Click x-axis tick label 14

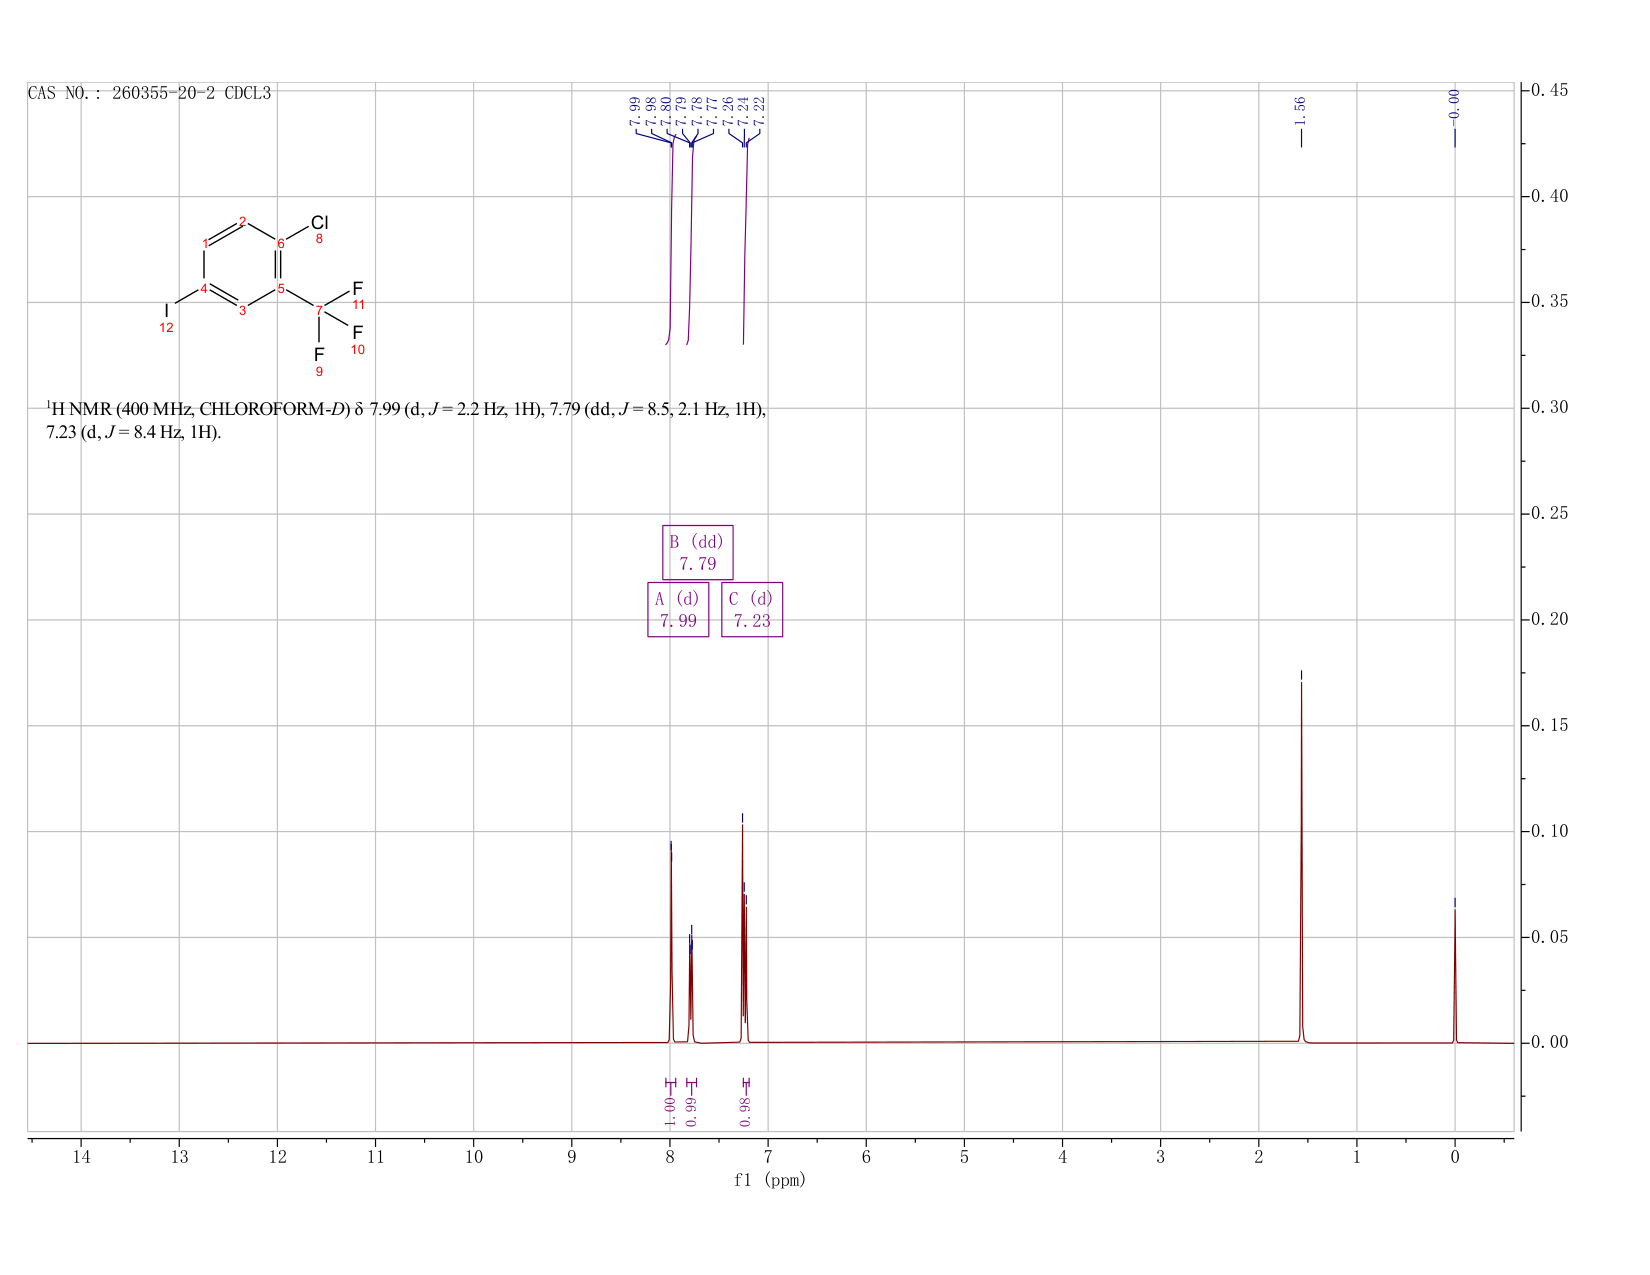(x=81, y=1157)
